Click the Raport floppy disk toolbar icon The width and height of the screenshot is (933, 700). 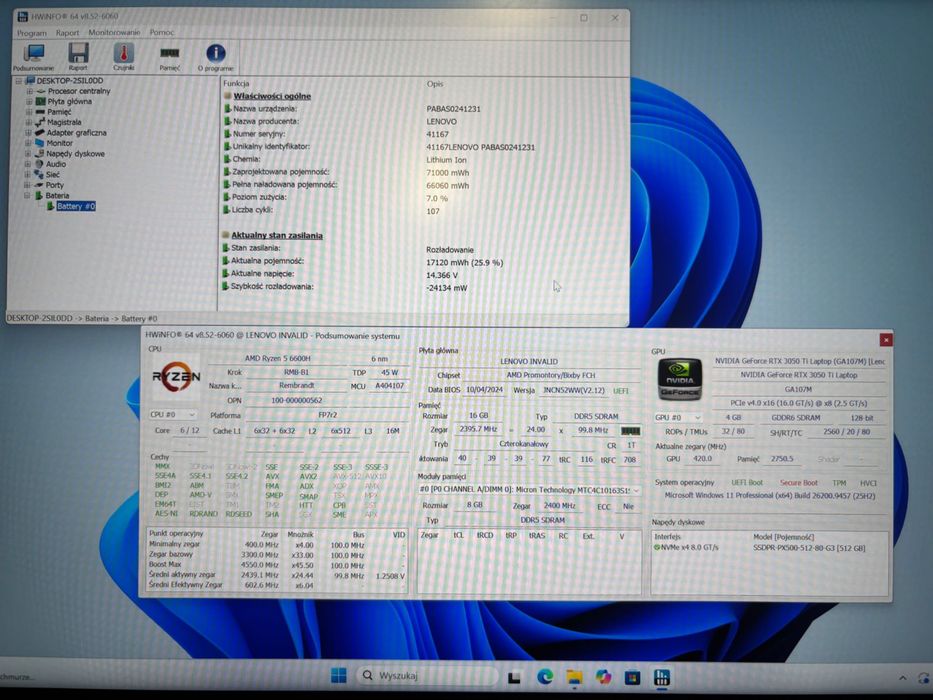click(78, 57)
